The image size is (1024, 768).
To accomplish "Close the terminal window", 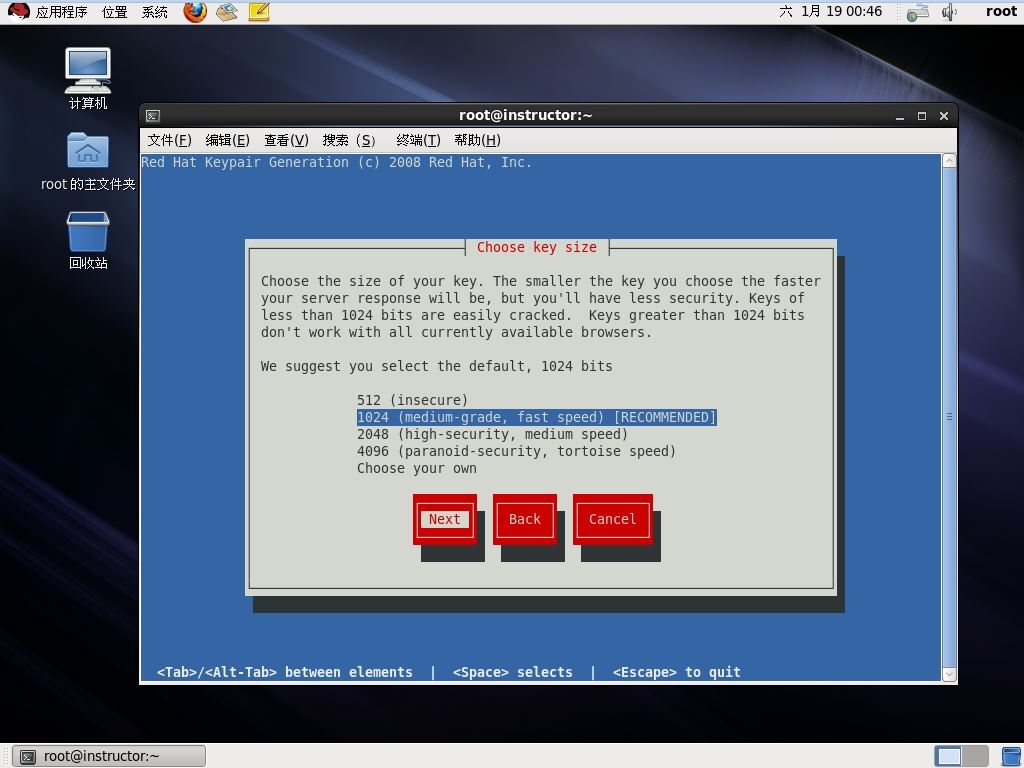I will (944, 116).
